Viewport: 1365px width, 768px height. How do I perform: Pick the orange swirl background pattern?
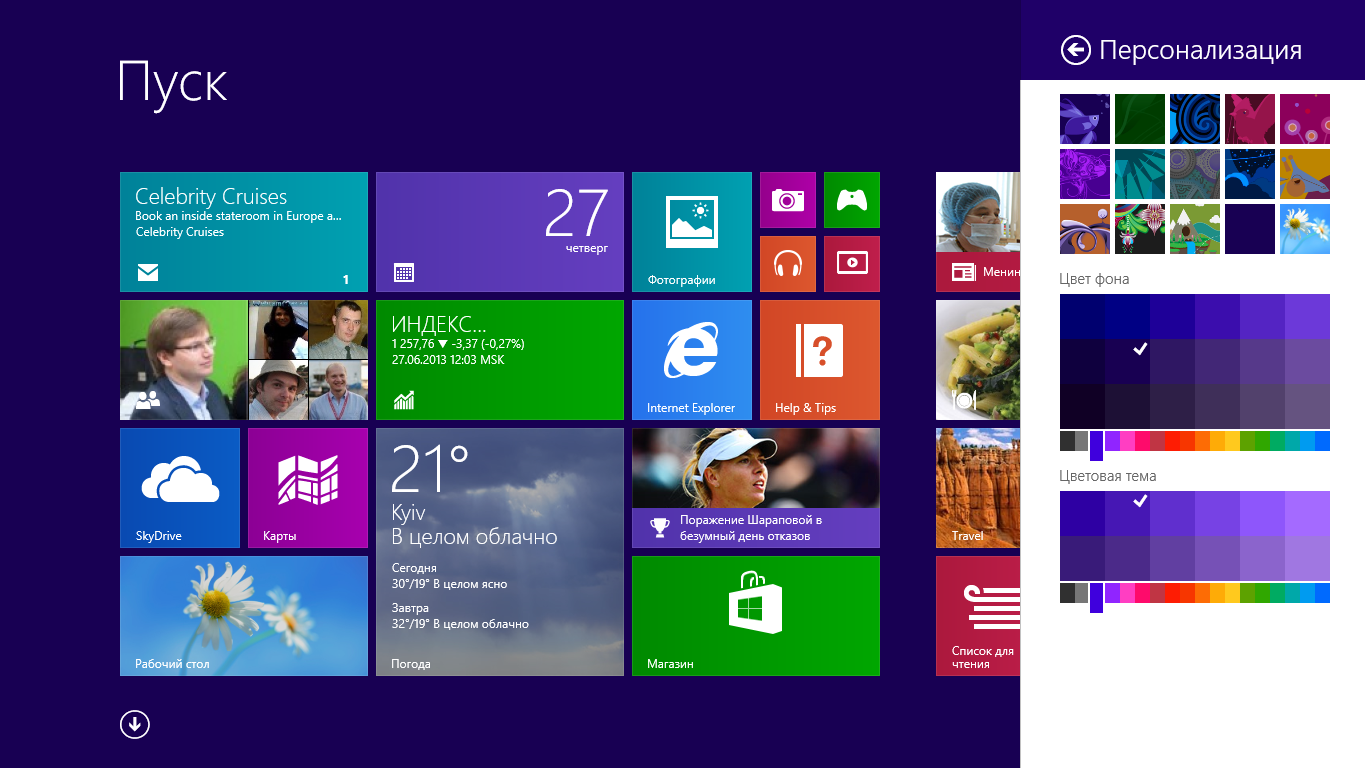(1085, 229)
